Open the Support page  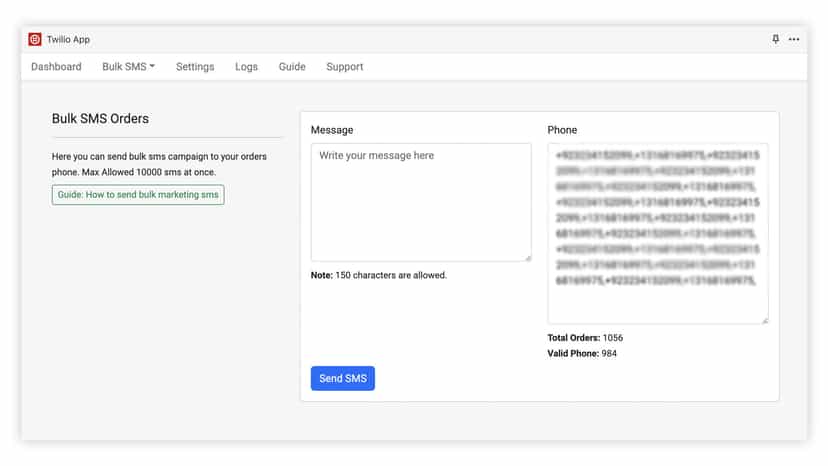coord(344,67)
